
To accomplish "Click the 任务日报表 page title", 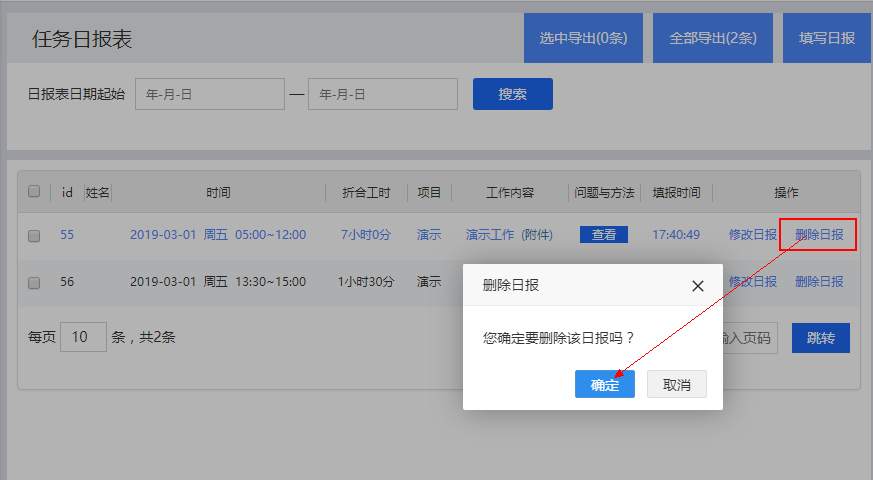I will point(82,39).
